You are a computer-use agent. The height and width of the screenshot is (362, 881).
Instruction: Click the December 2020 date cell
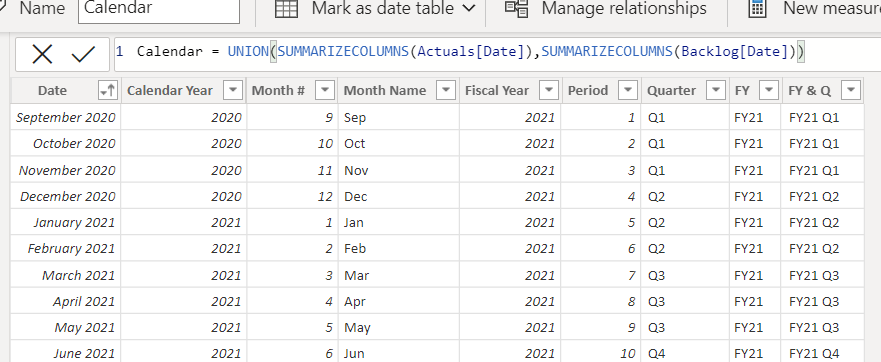click(66, 196)
